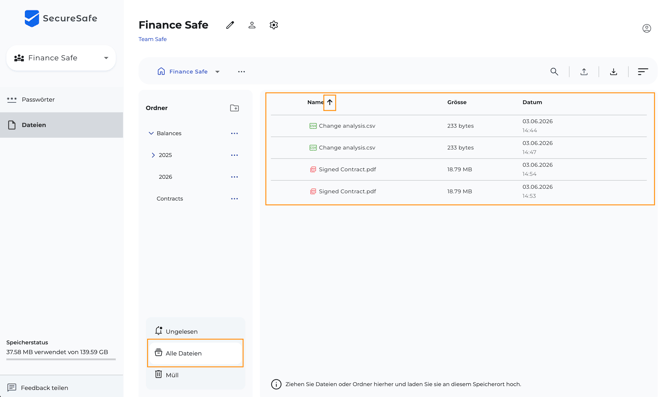Click the download icon in toolbar
The image size is (670, 397).
point(613,72)
